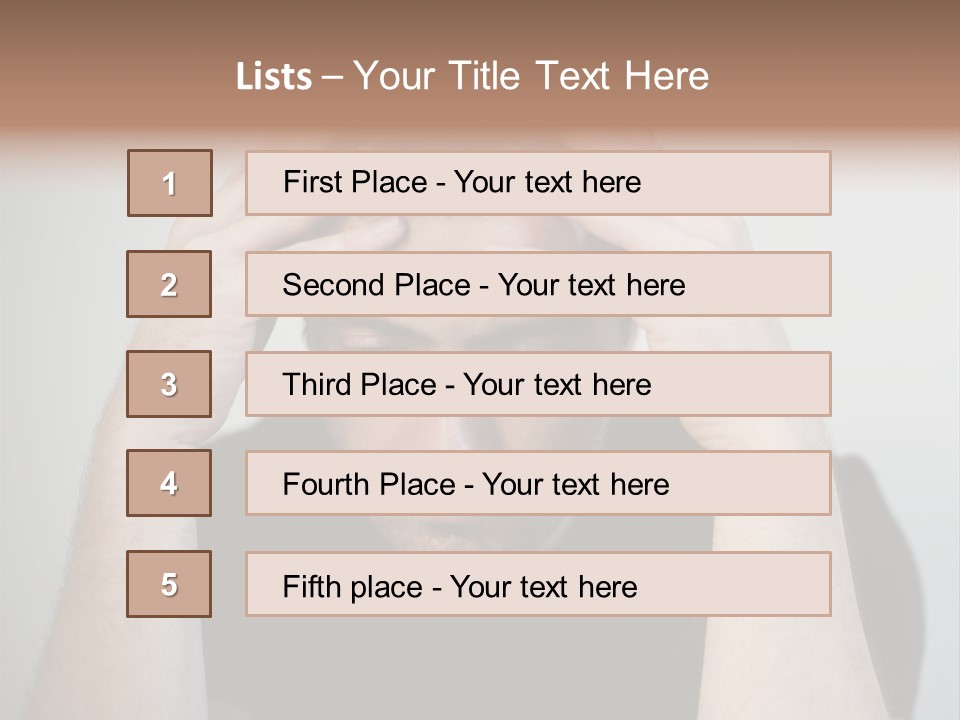Click the words 'Fourth Place' in the fourth row
Viewport: 960px width, 720px height.
[x=369, y=484]
